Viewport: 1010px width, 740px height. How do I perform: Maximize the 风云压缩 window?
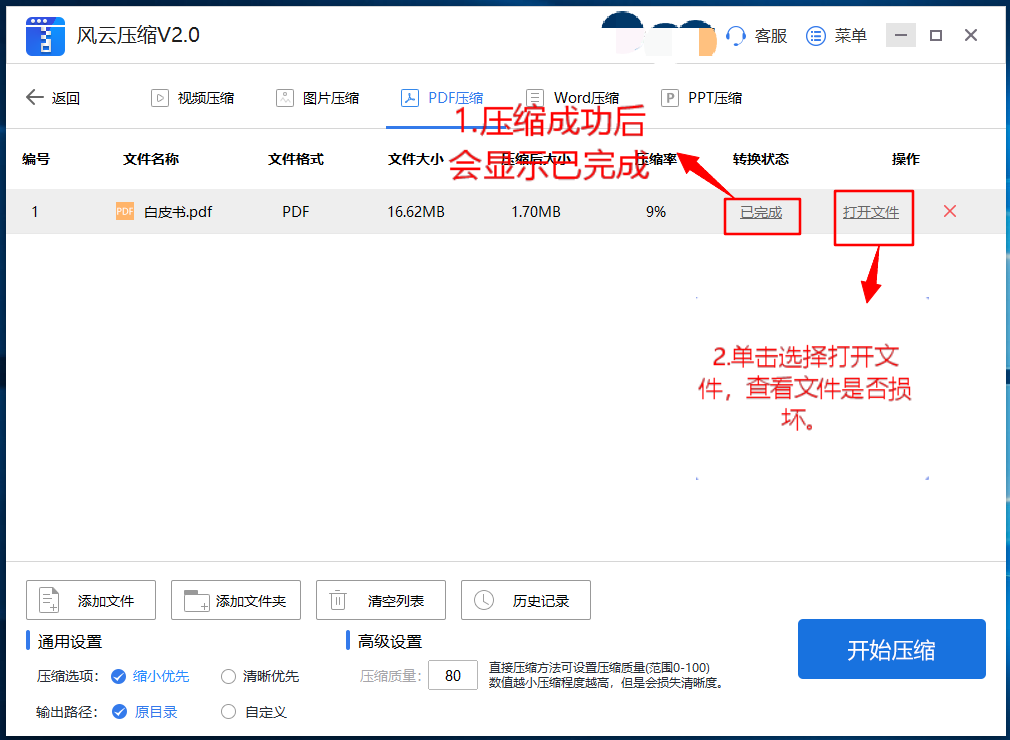point(936,35)
